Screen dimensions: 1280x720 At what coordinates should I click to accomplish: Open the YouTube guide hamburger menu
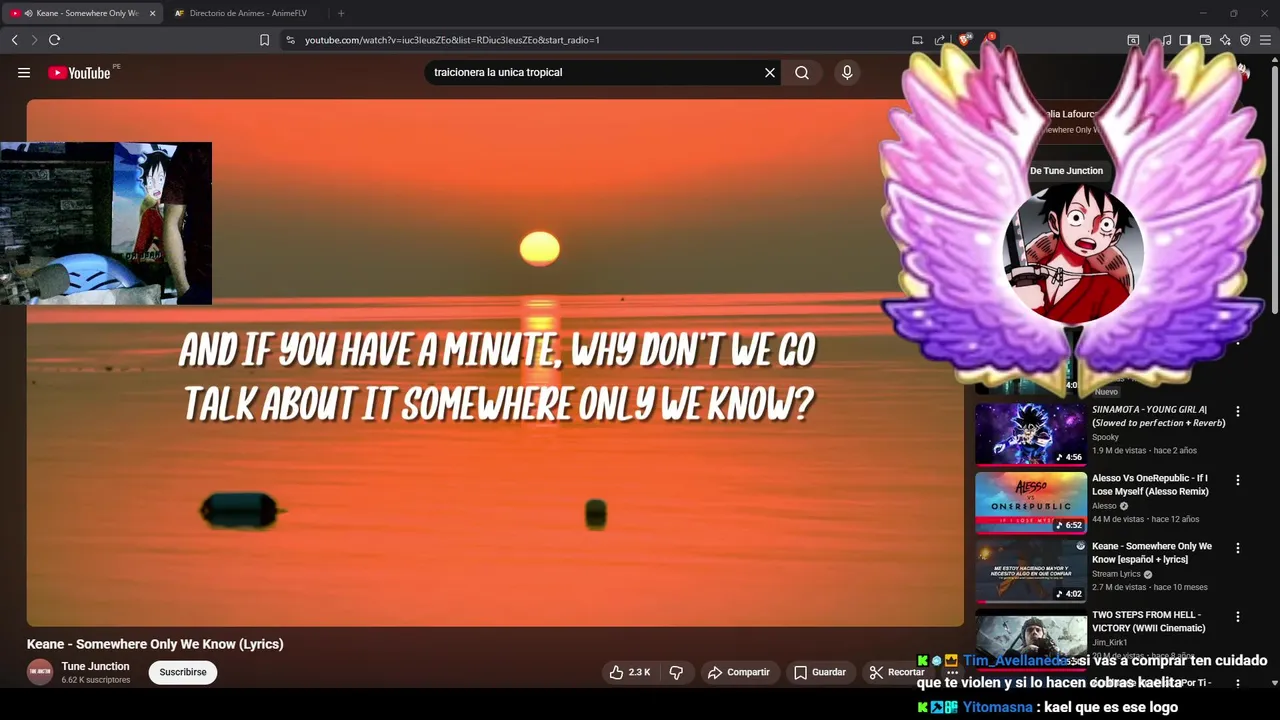[24, 72]
